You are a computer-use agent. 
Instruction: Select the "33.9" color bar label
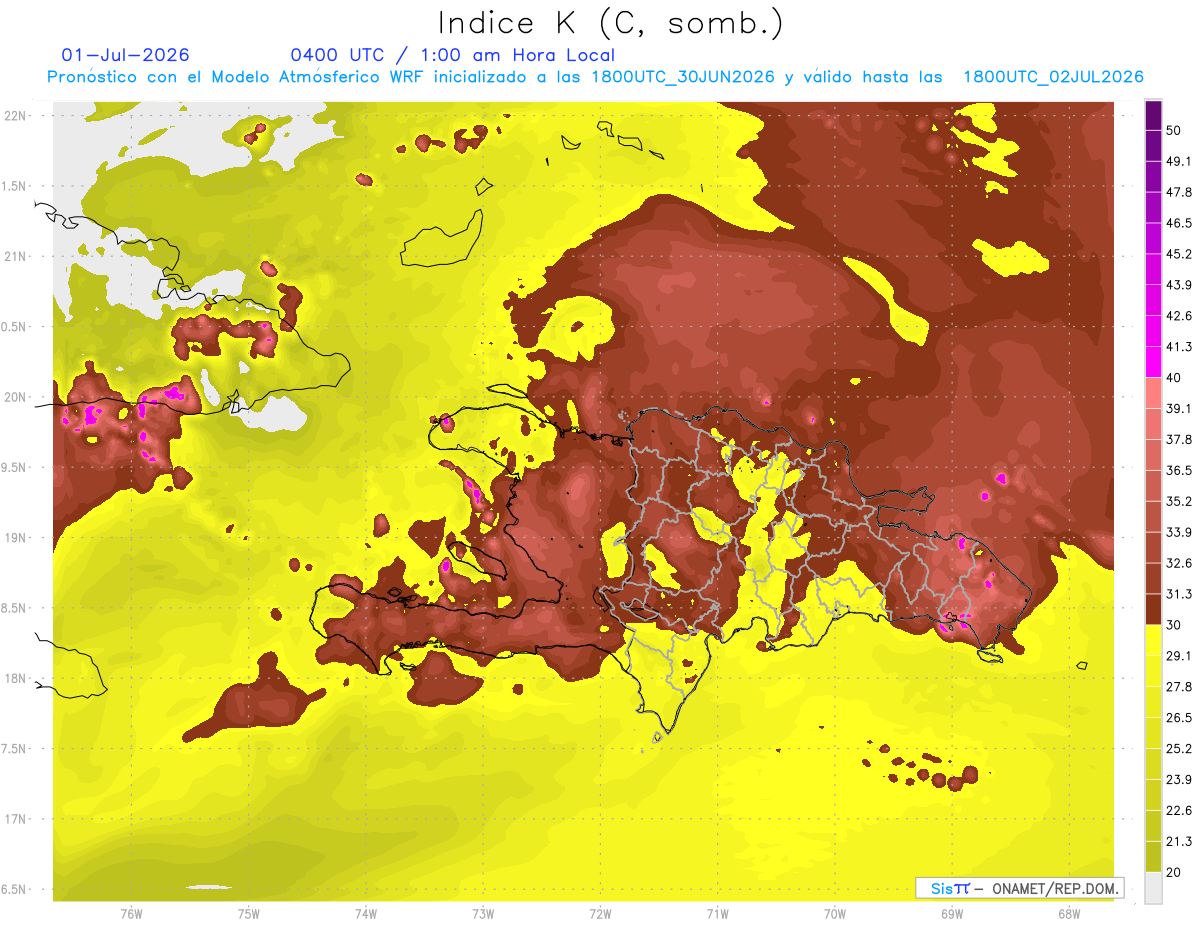[1178, 532]
